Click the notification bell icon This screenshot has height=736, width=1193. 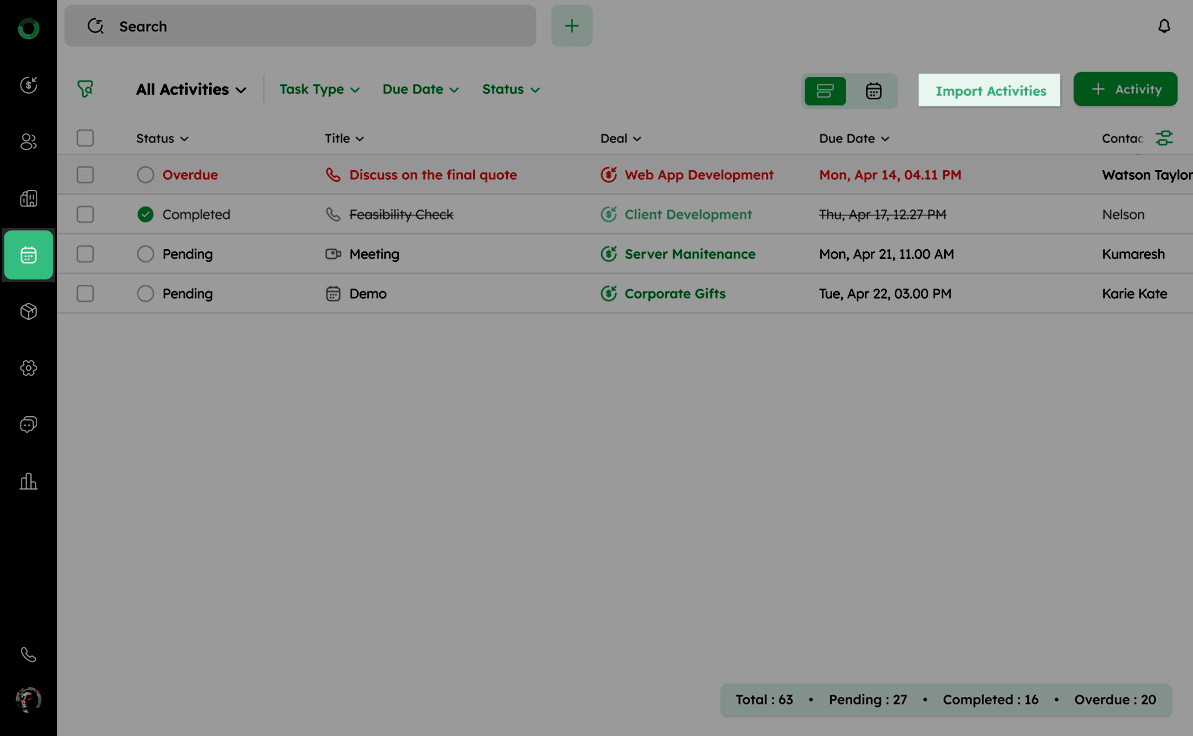tap(1164, 27)
